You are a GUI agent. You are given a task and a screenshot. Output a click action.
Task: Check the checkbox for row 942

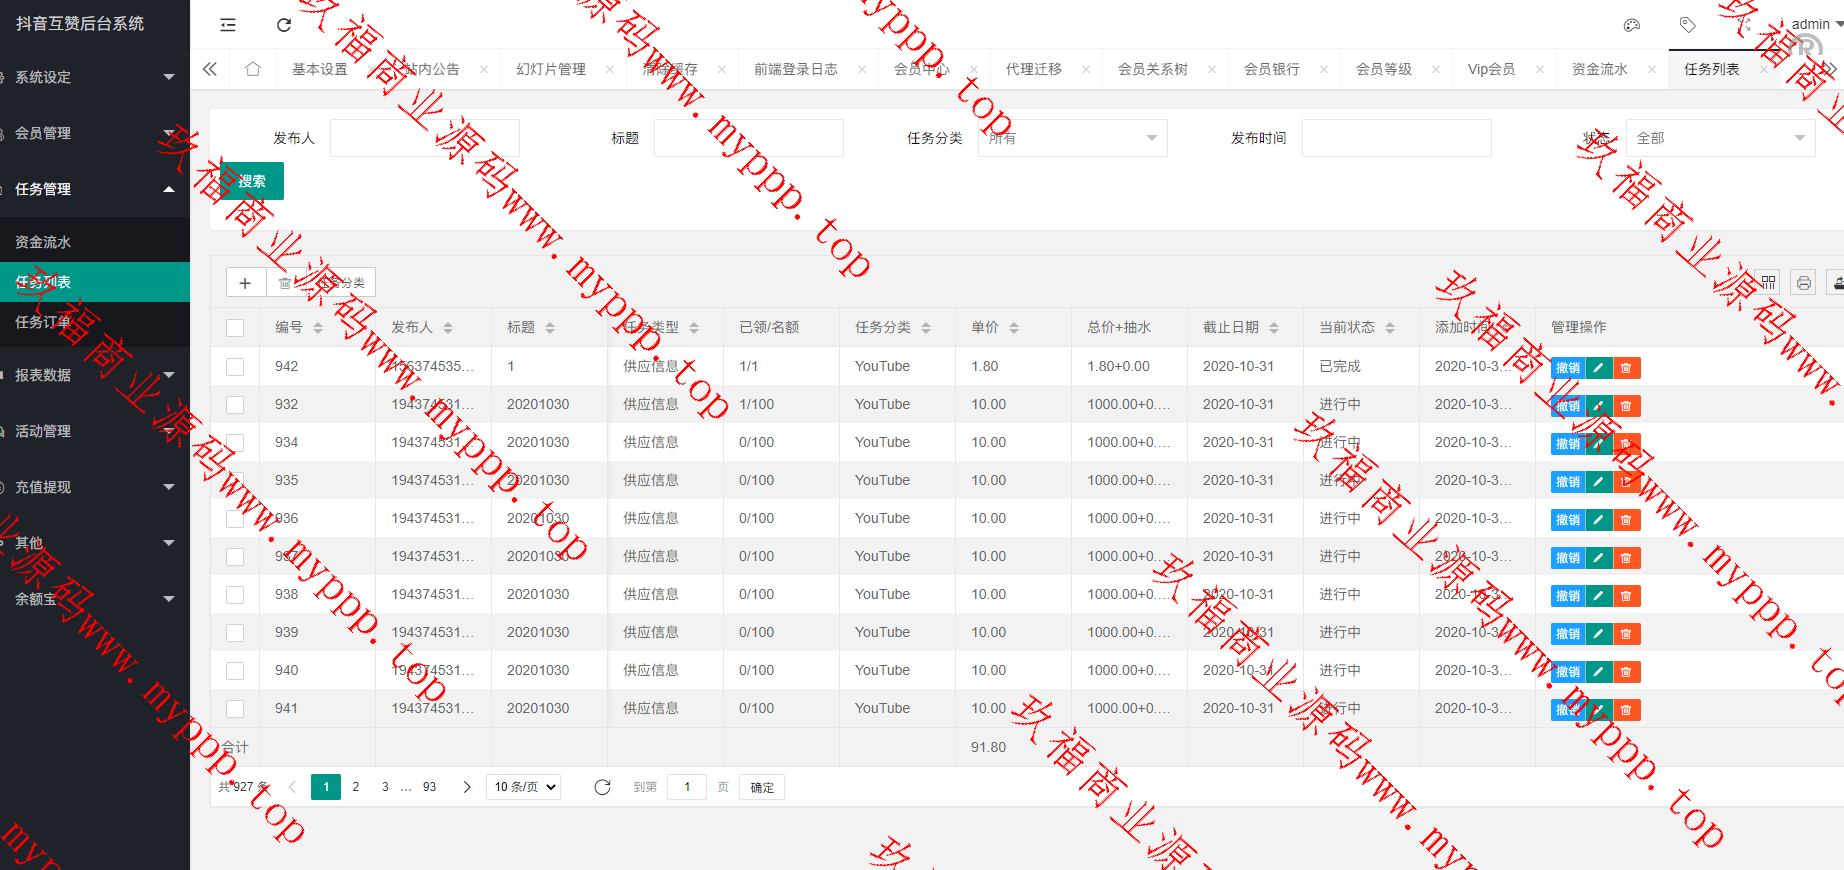[235, 367]
